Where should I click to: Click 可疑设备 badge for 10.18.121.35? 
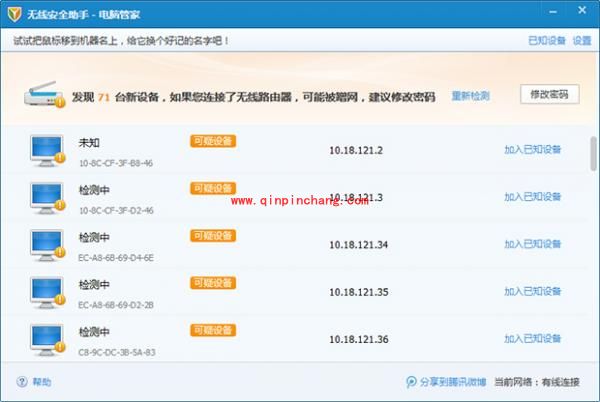pos(213,283)
